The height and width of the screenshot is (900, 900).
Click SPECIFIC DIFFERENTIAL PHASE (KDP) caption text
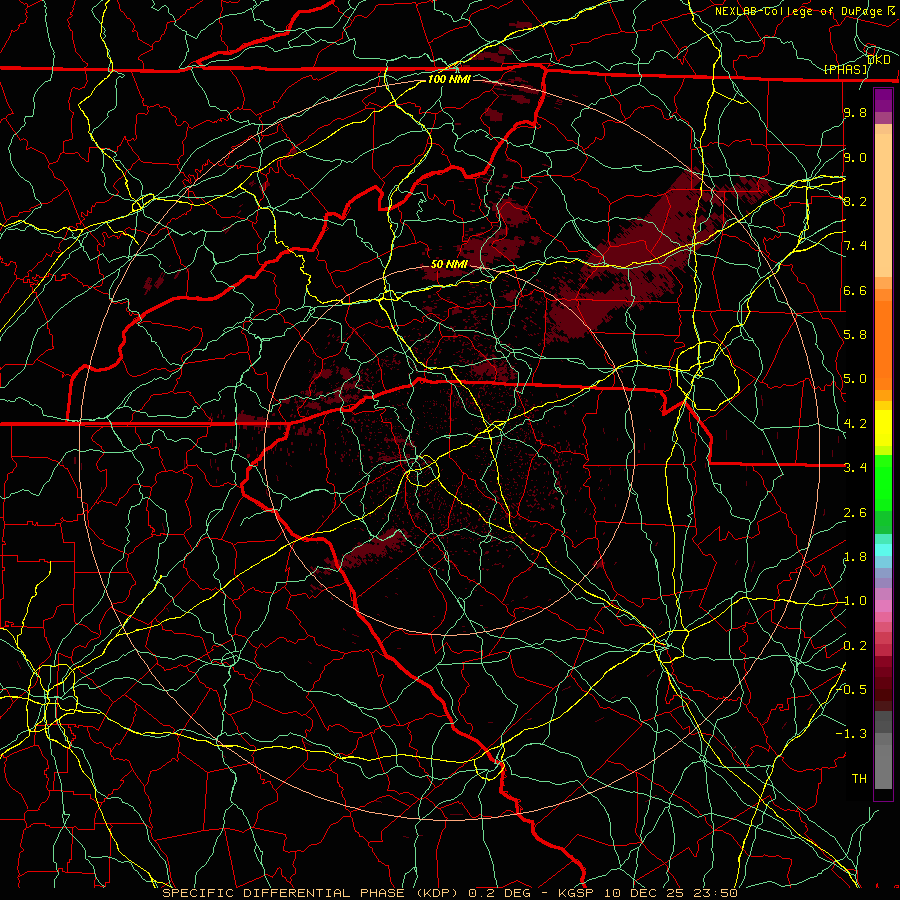point(310,893)
